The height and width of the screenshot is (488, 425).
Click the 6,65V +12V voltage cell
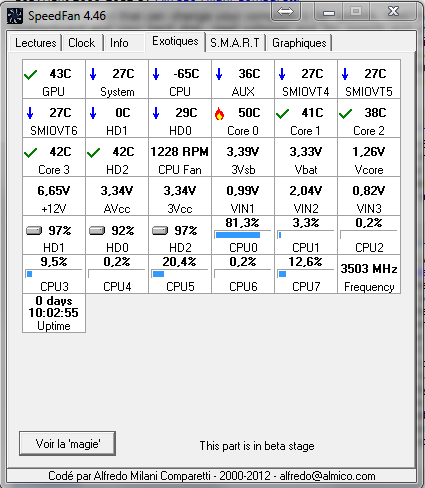tap(54, 196)
